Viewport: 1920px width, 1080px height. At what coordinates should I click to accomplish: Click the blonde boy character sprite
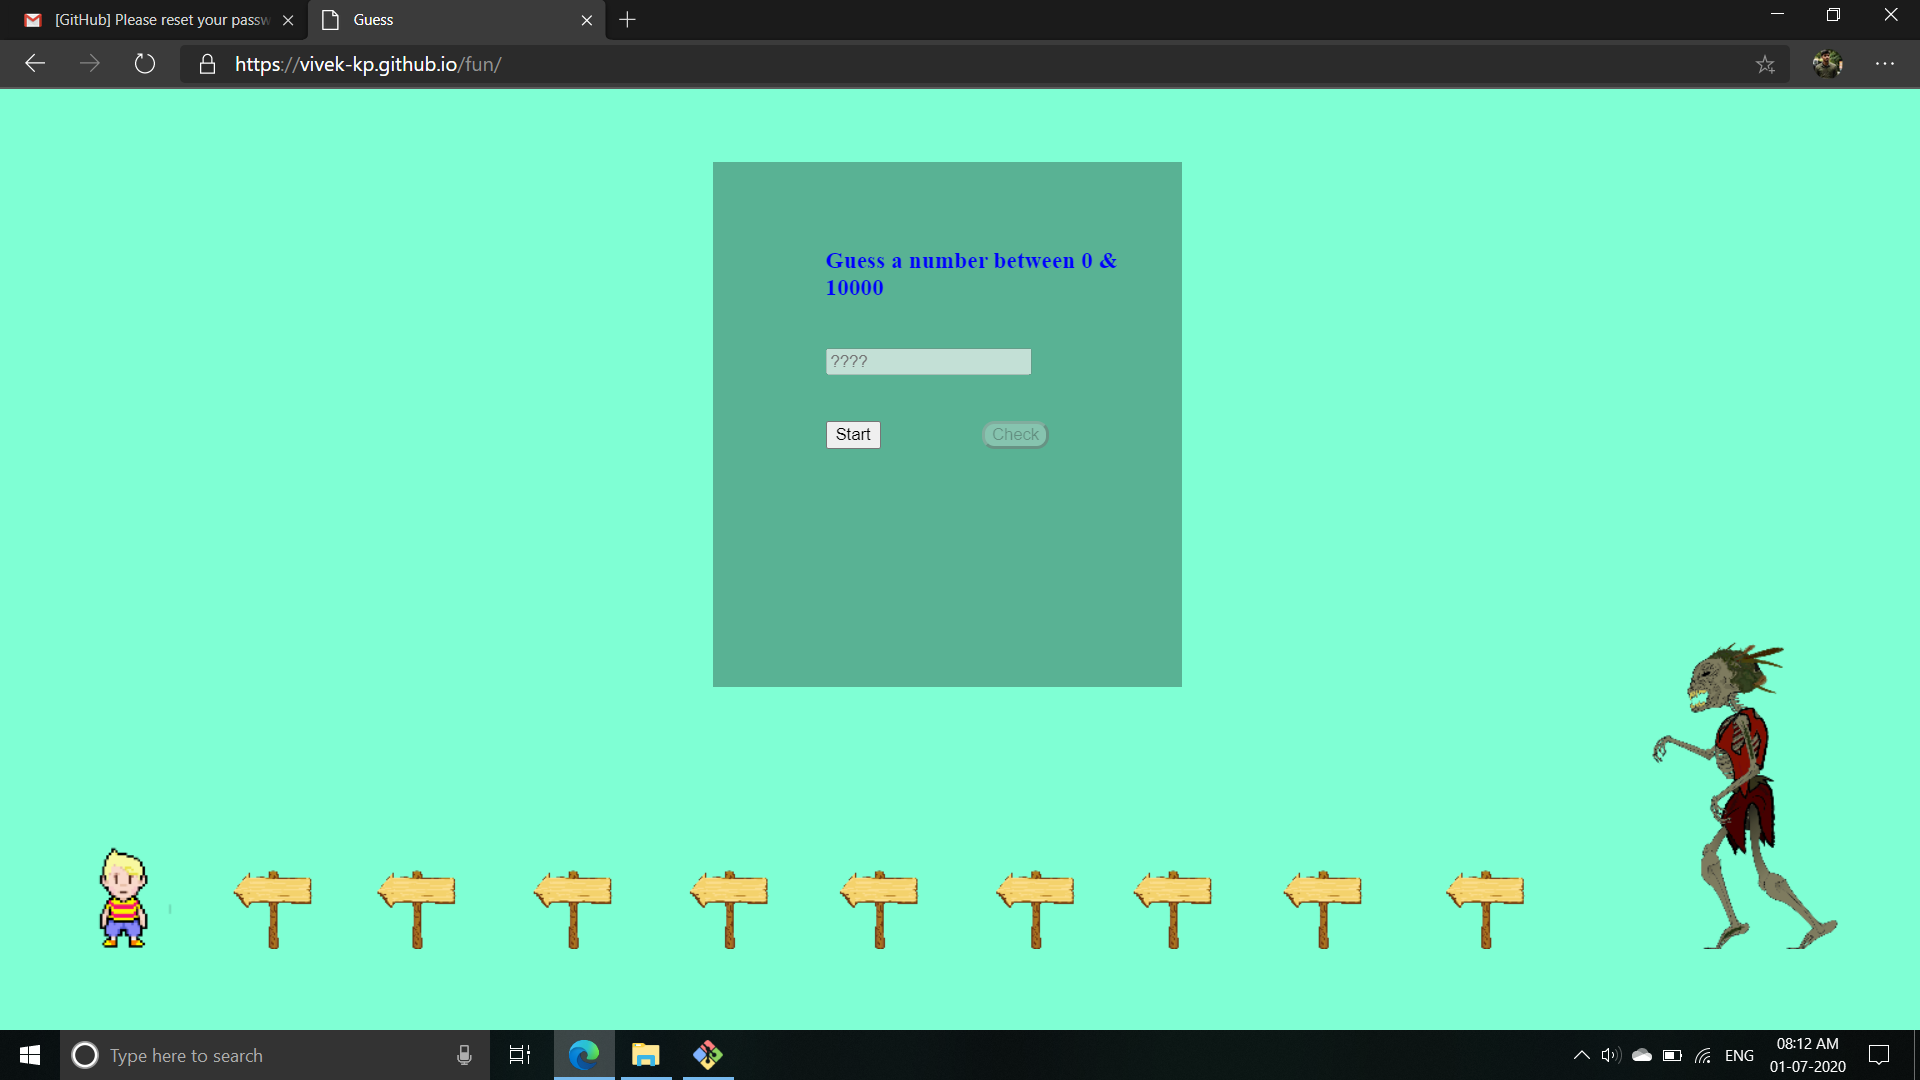[123, 898]
